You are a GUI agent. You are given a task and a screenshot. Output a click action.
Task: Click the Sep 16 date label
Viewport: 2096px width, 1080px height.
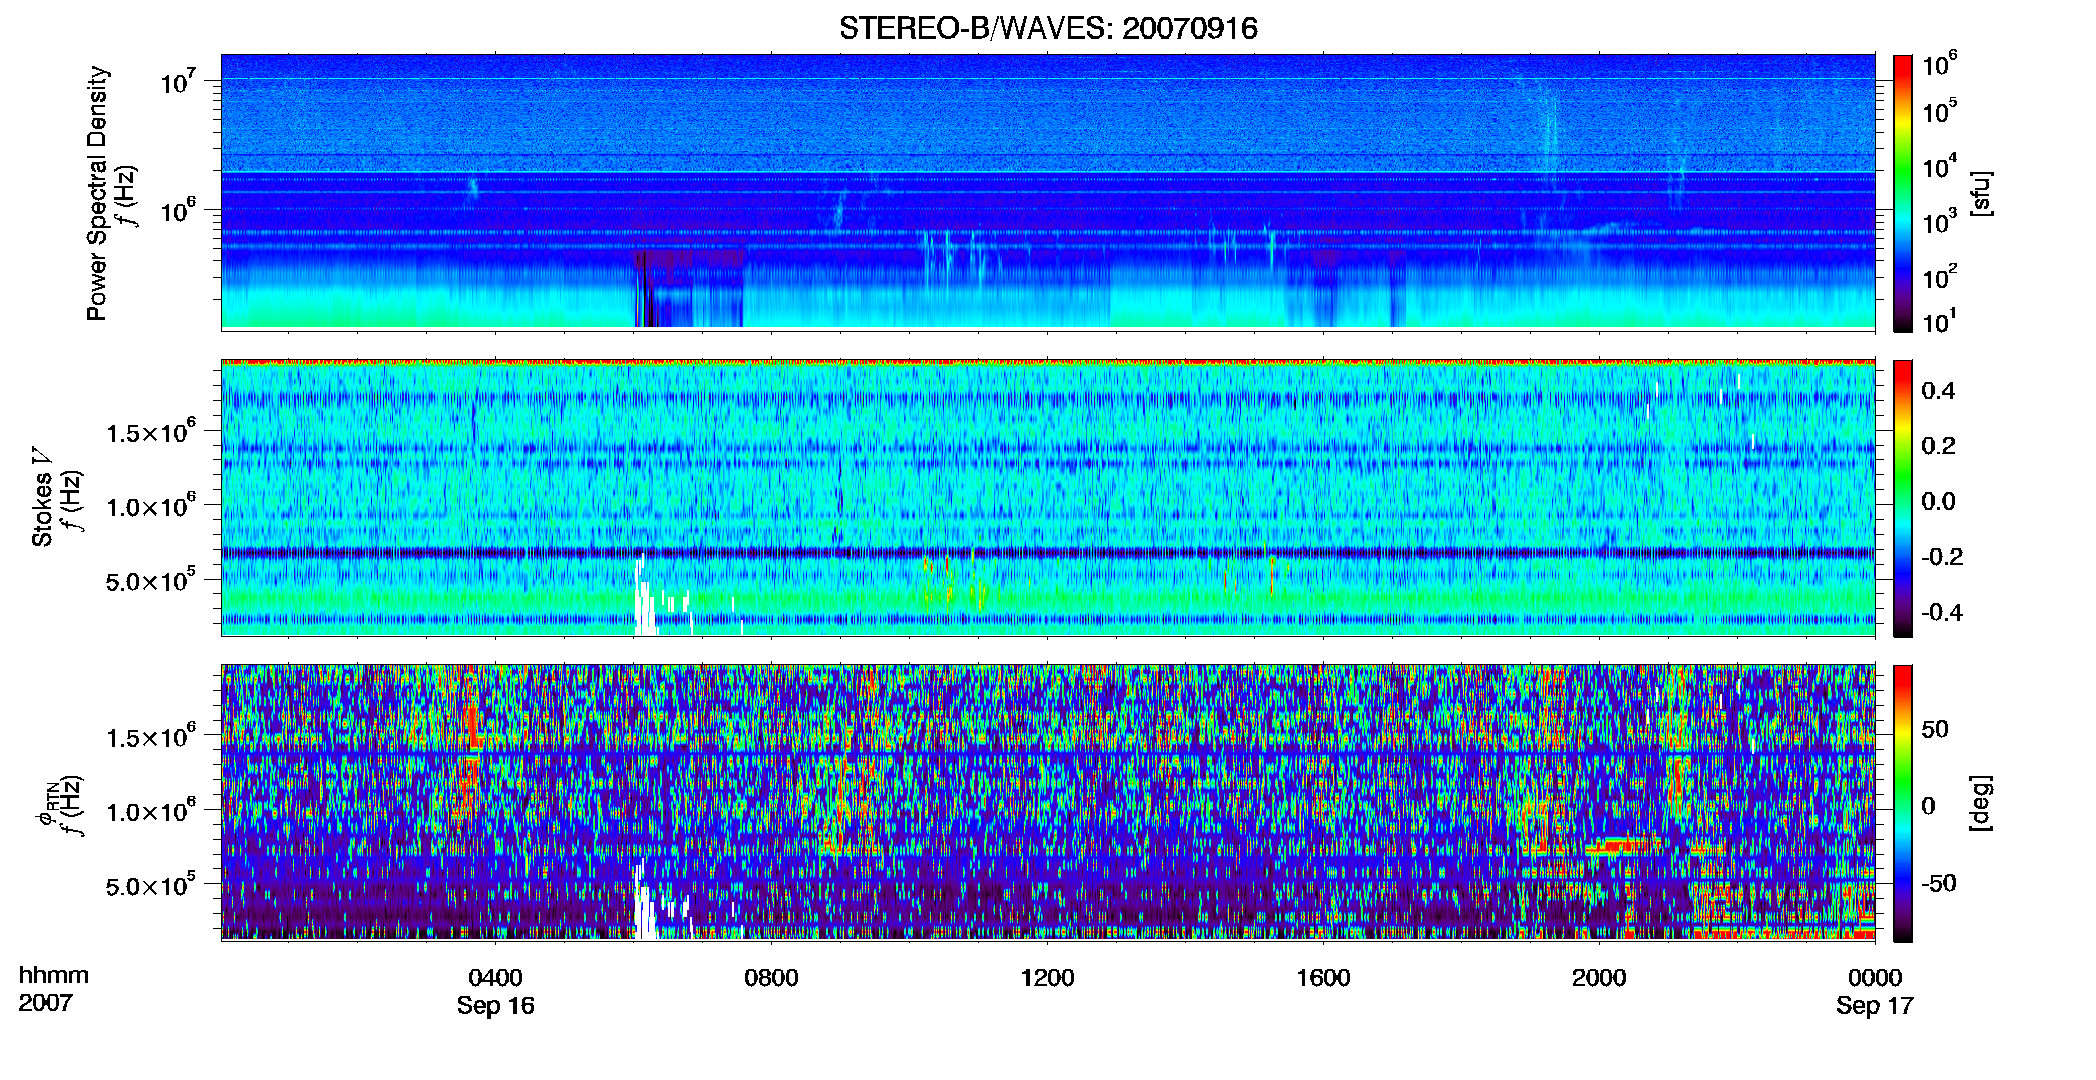coord(496,1006)
